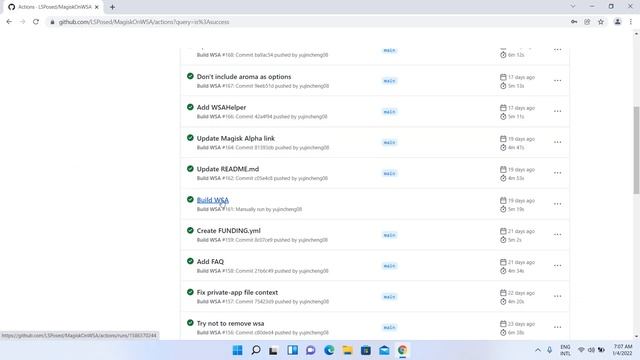640x360 pixels.
Task: Open the 'Create FUNDING.yml' workflow run
Action: (x=229, y=231)
